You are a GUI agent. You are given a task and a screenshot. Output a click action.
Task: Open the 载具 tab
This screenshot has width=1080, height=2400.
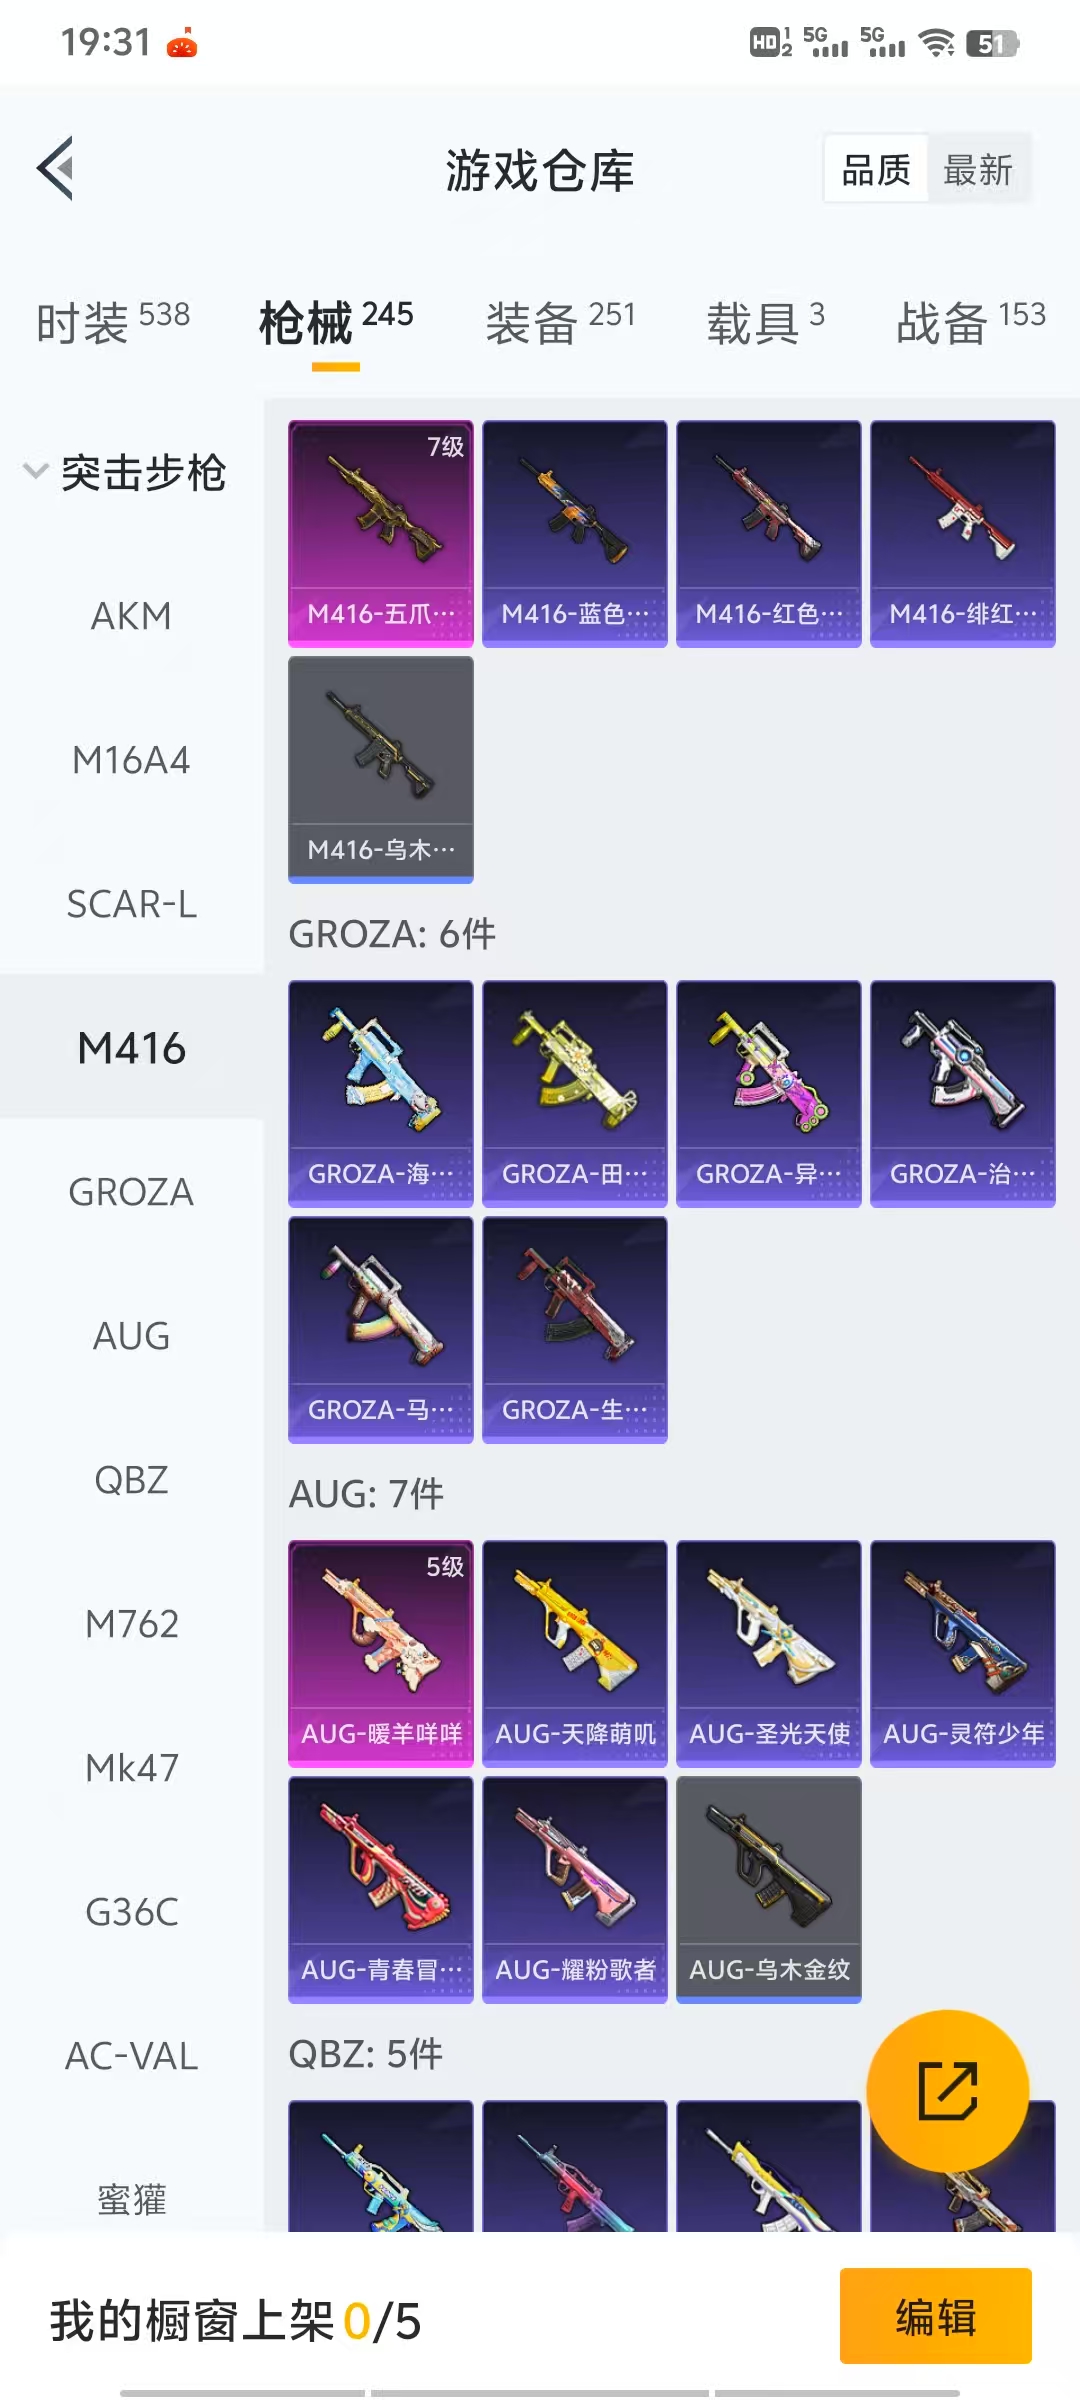coord(766,322)
